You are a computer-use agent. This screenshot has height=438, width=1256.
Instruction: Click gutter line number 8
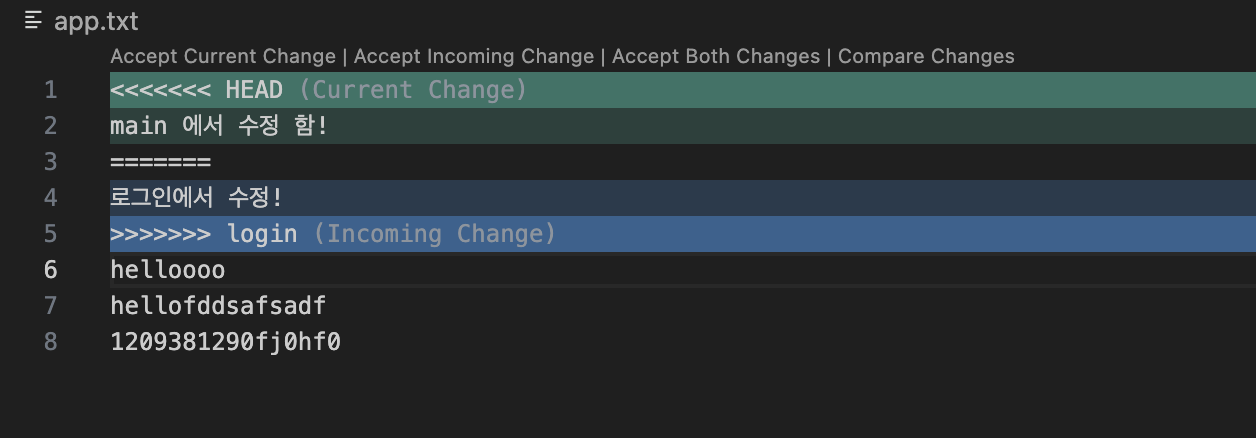pyautogui.click(x=51, y=342)
